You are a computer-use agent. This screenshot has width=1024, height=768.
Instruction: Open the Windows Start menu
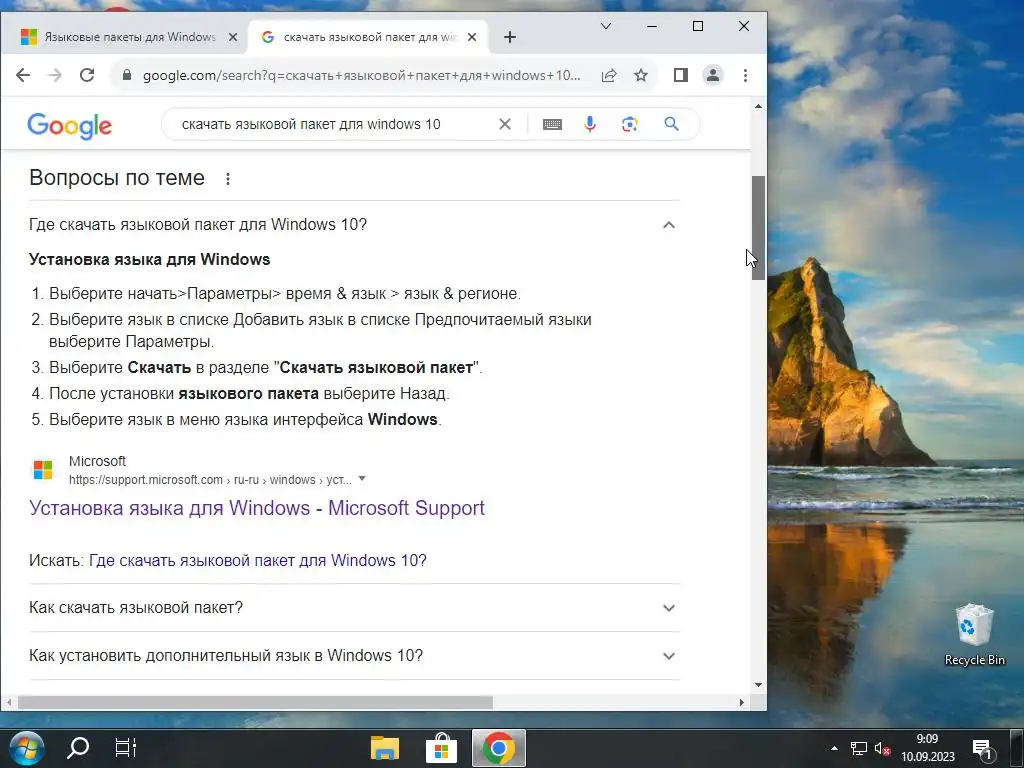coord(25,748)
